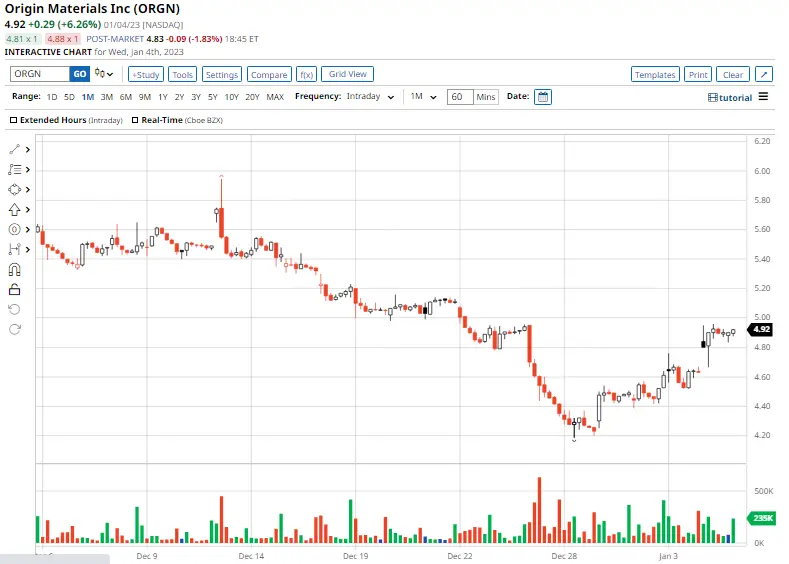
Task: Choose the 9M range
Action: tap(145, 97)
